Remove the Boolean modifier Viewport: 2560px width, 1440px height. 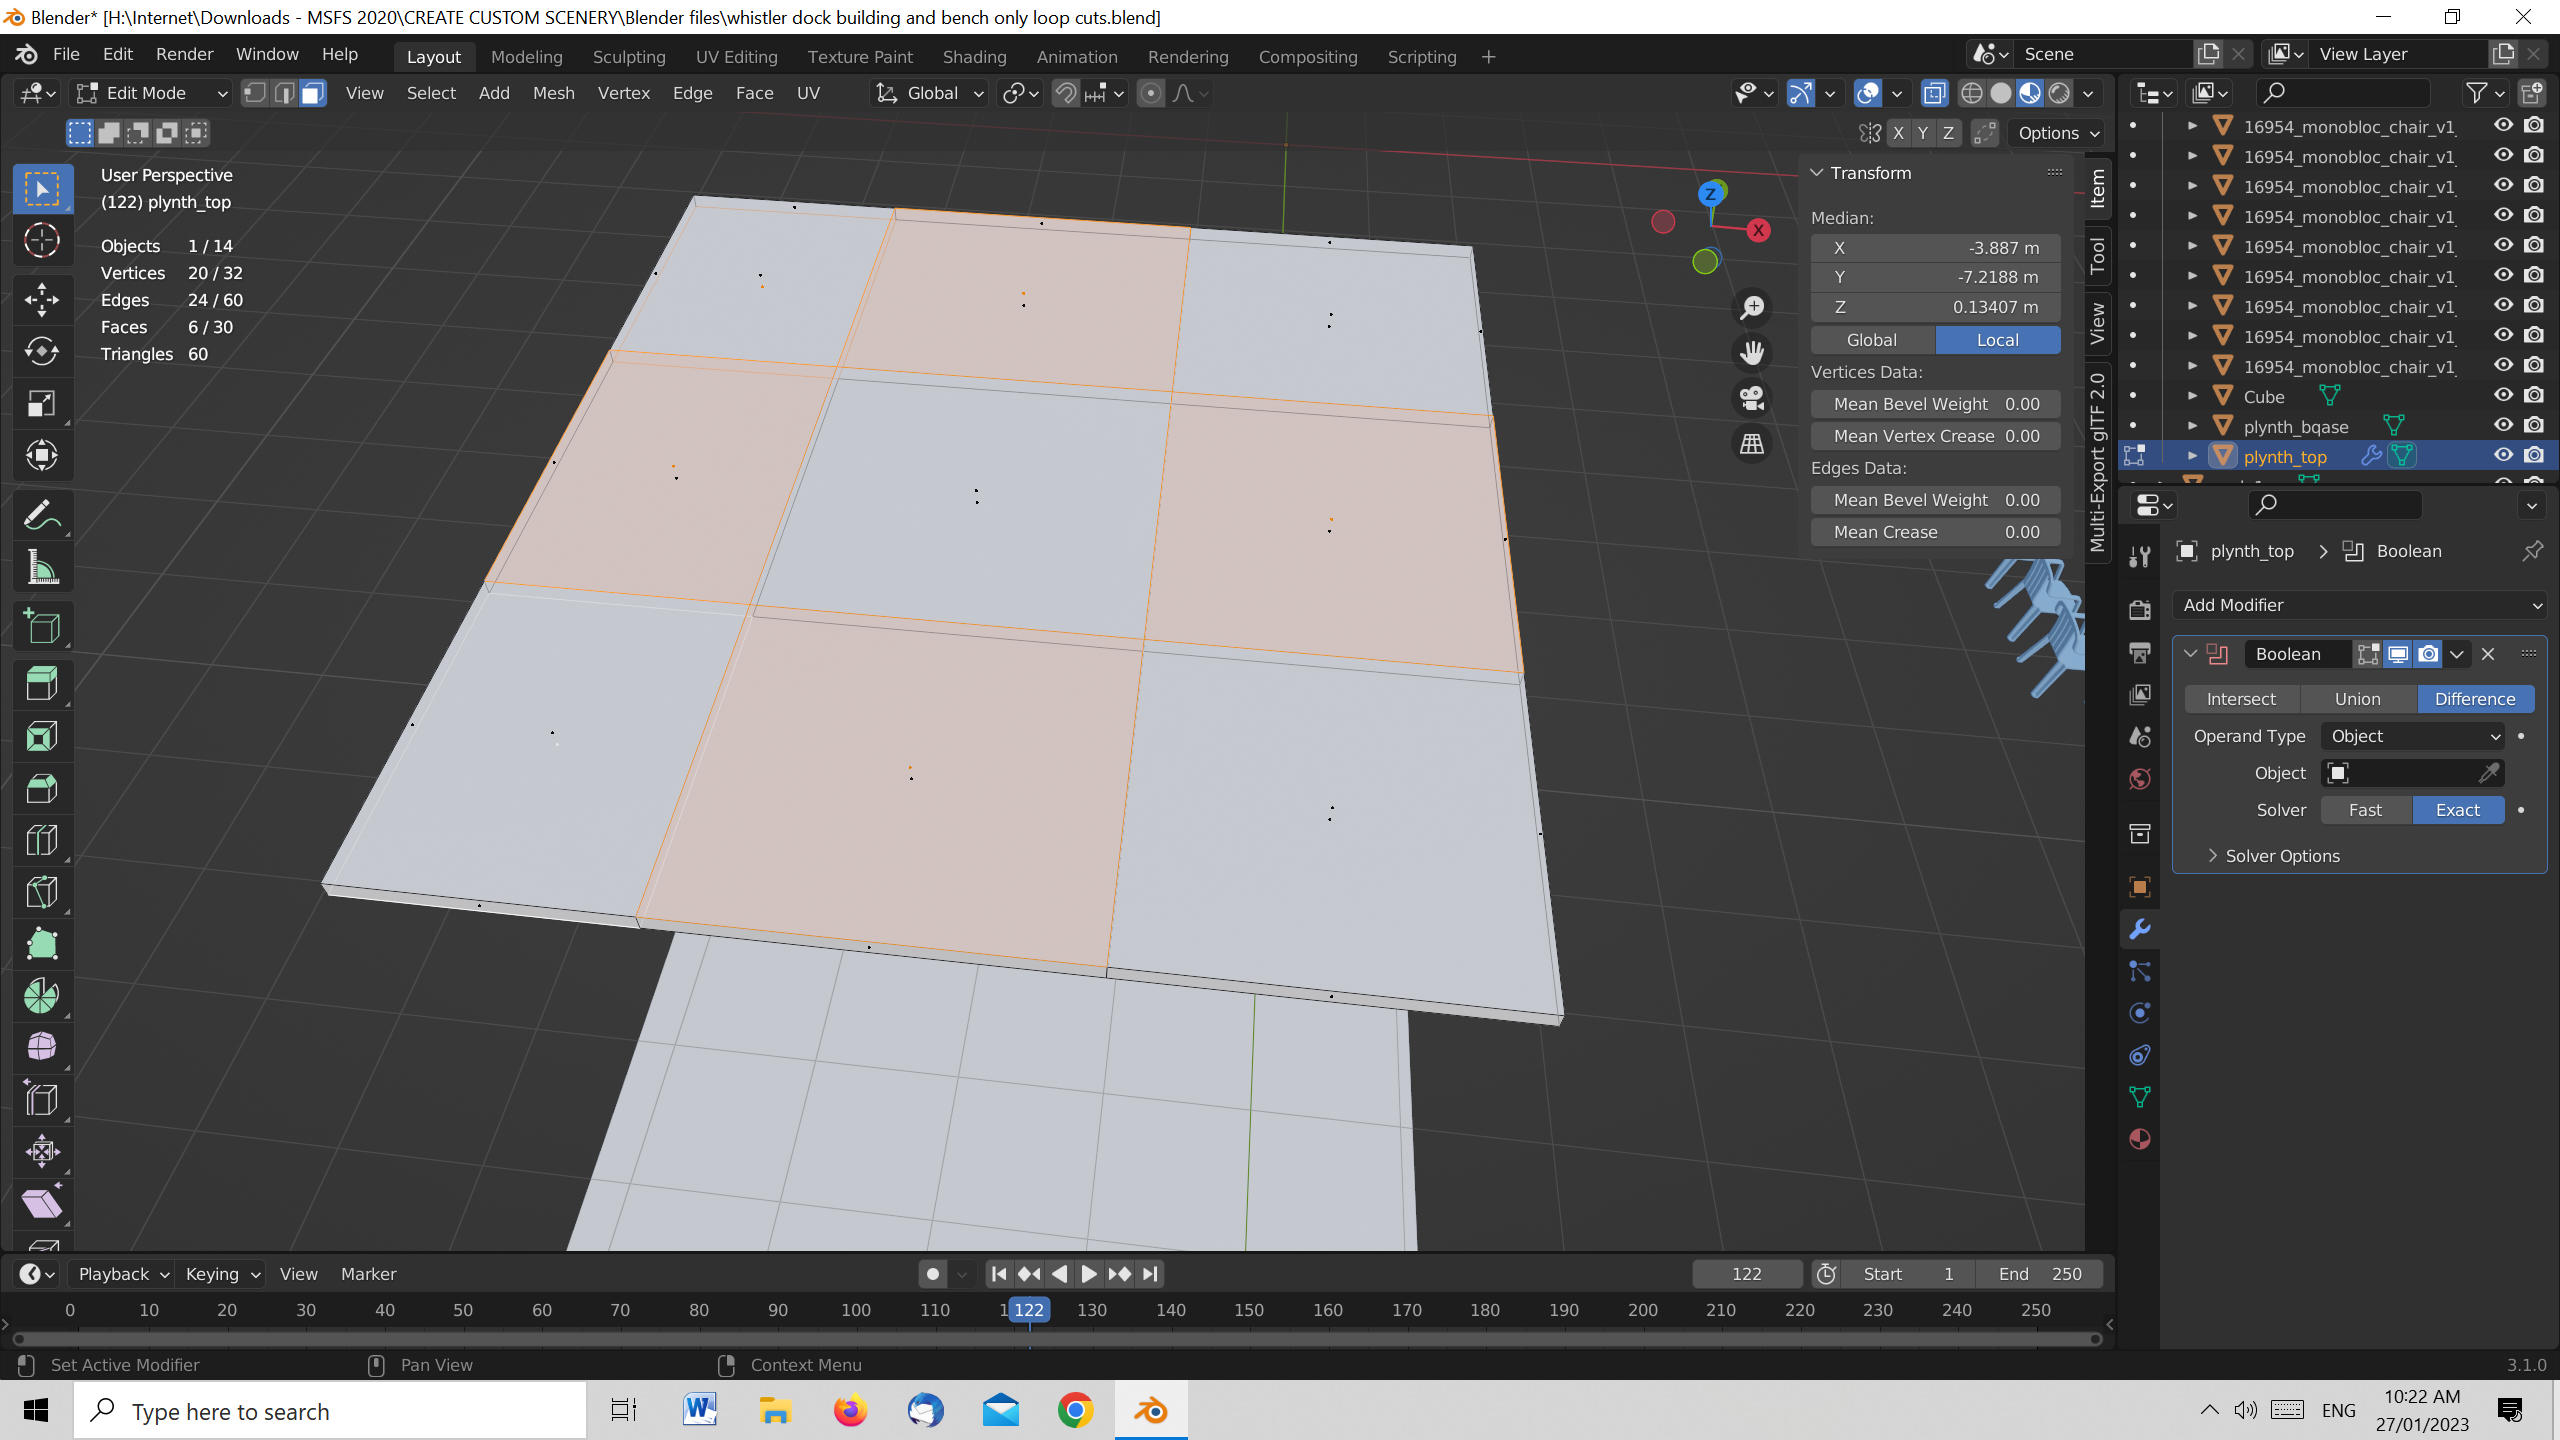(x=2488, y=654)
